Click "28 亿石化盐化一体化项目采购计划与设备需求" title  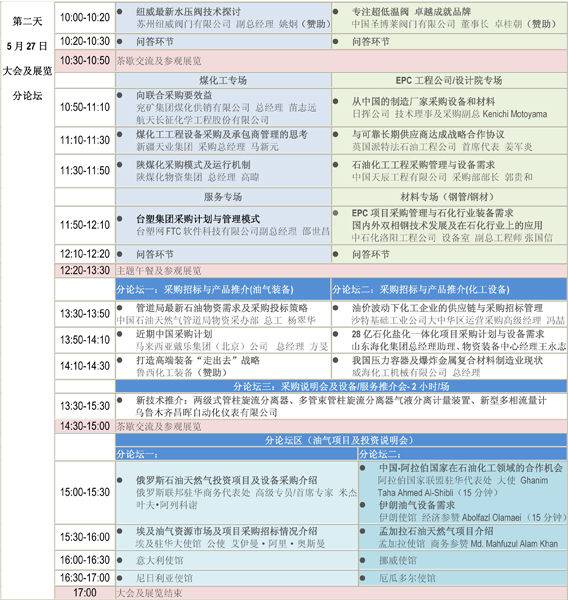click(448, 334)
